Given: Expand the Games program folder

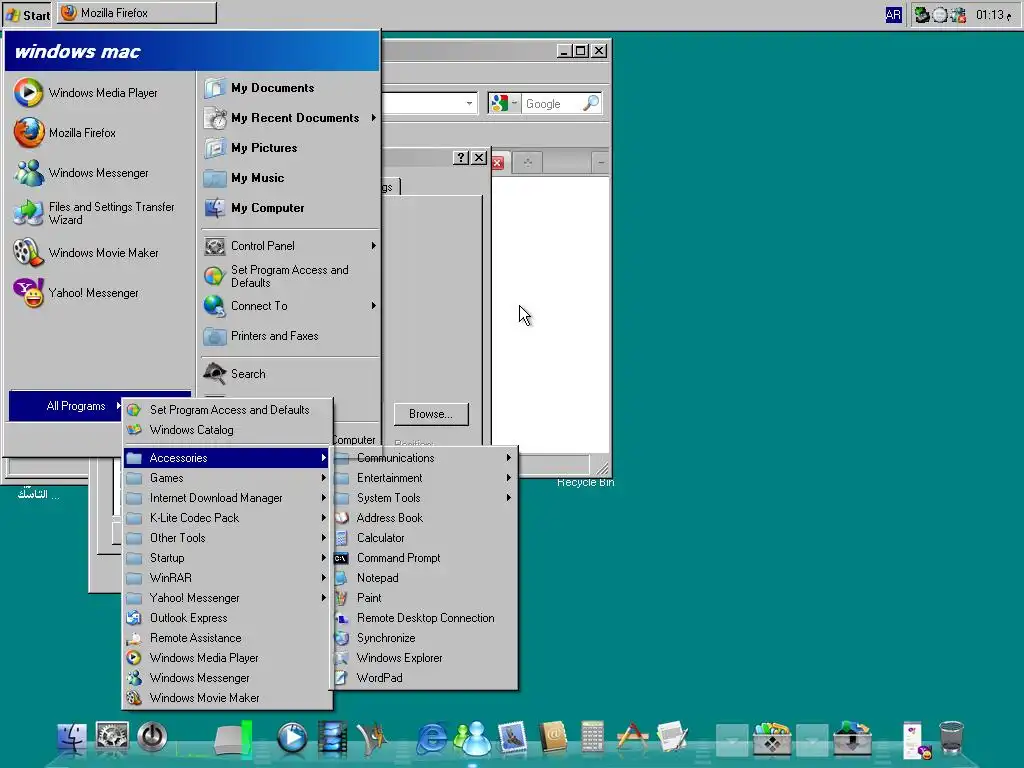Looking at the screenshot, I should point(227,478).
